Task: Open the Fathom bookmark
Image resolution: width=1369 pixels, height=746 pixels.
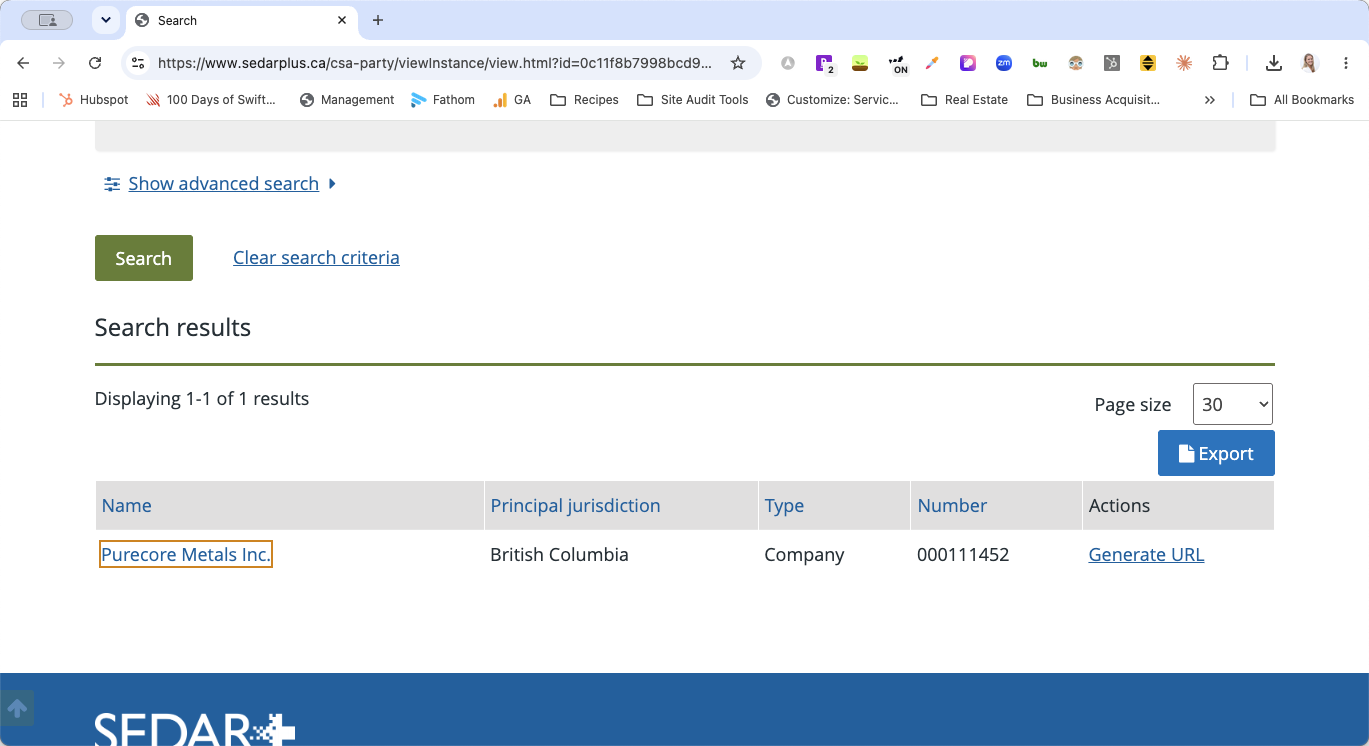Action: tap(442, 100)
